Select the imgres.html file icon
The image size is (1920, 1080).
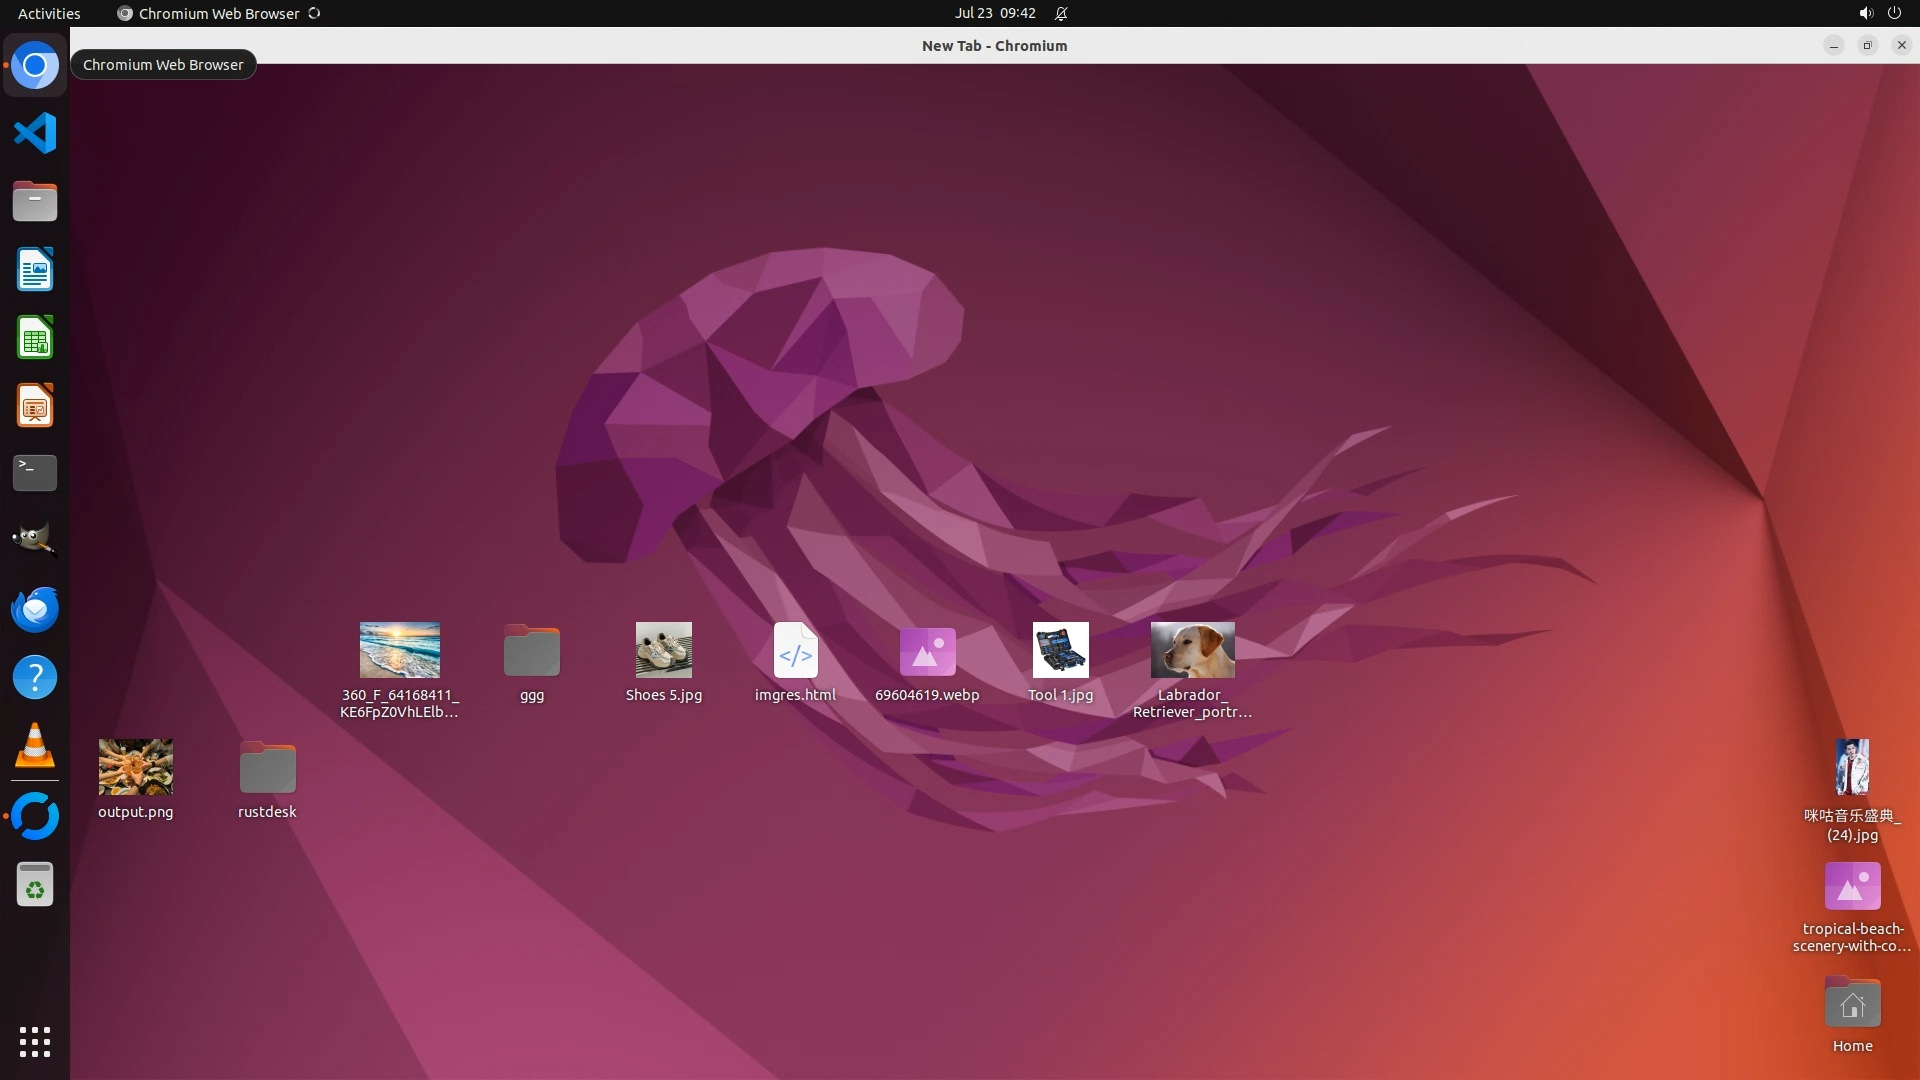pos(795,651)
